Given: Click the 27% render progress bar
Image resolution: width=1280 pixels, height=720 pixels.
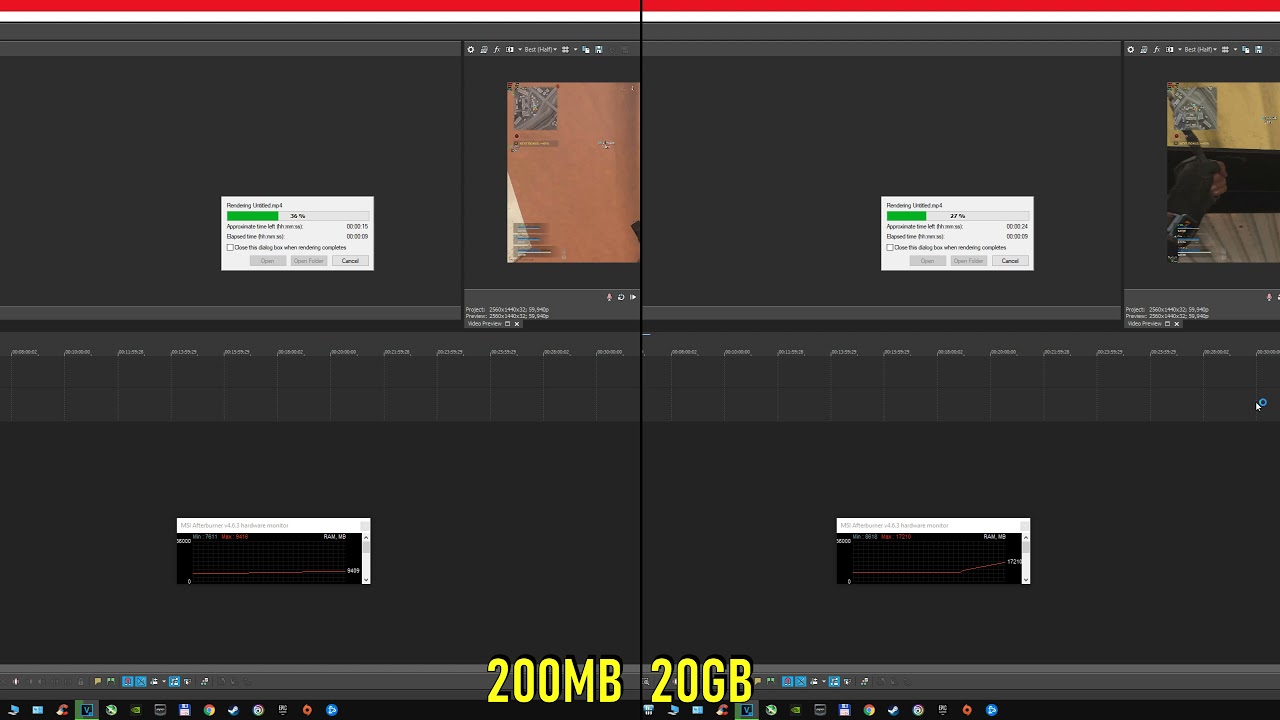Looking at the screenshot, I should [957, 216].
